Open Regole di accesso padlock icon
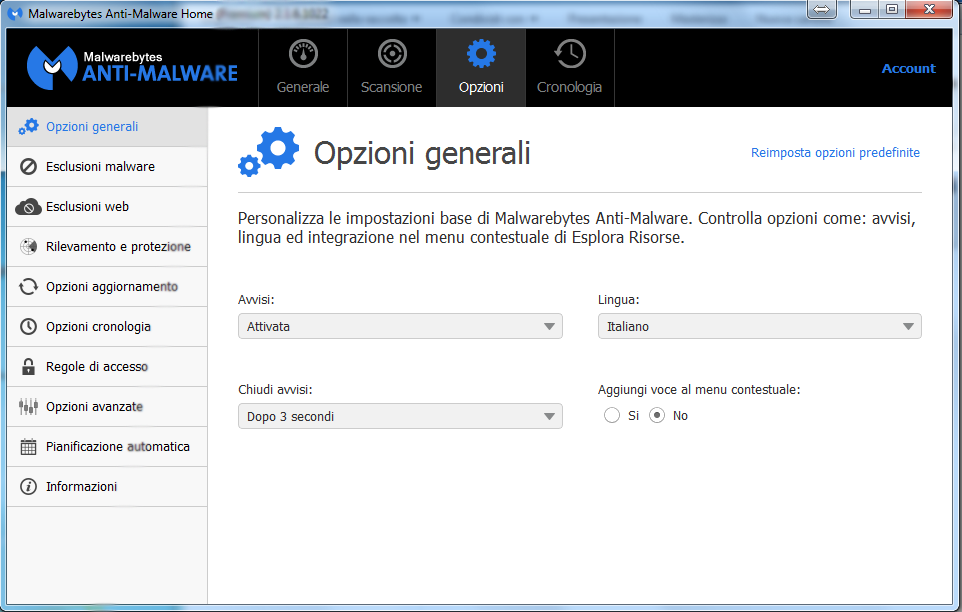962x612 pixels. click(x=28, y=367)
